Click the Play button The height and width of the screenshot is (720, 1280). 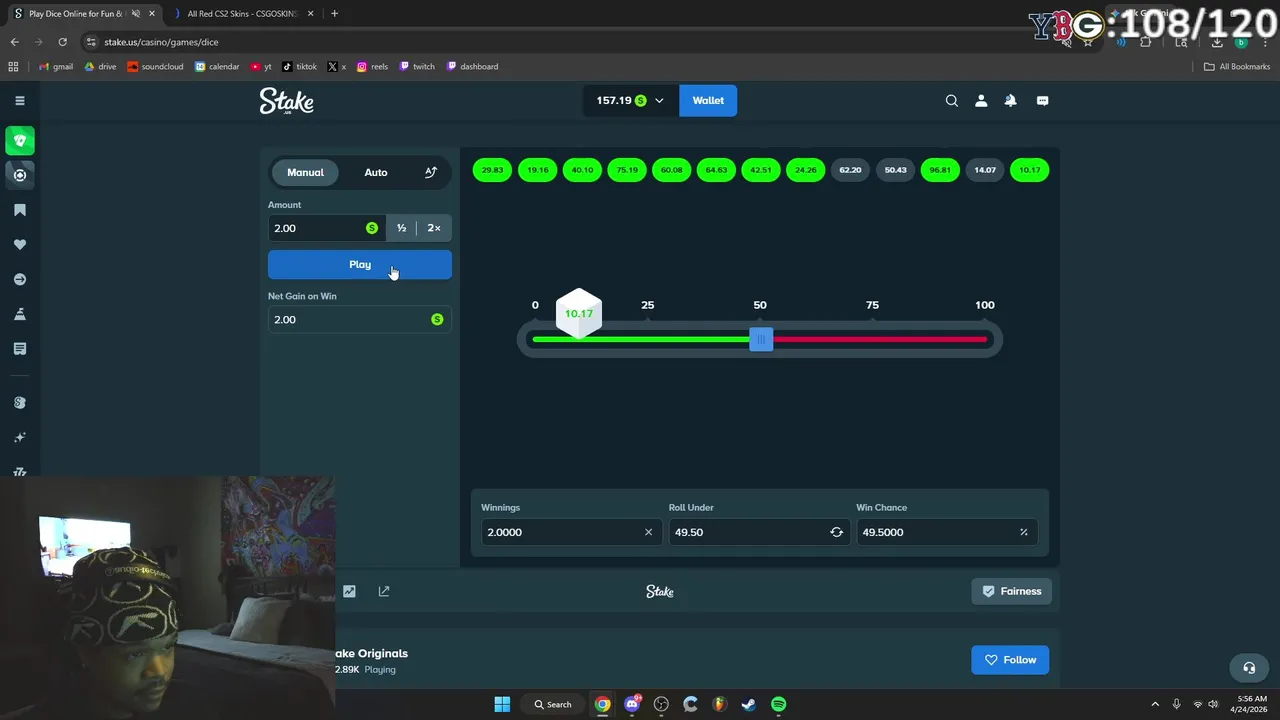point(360,265)
